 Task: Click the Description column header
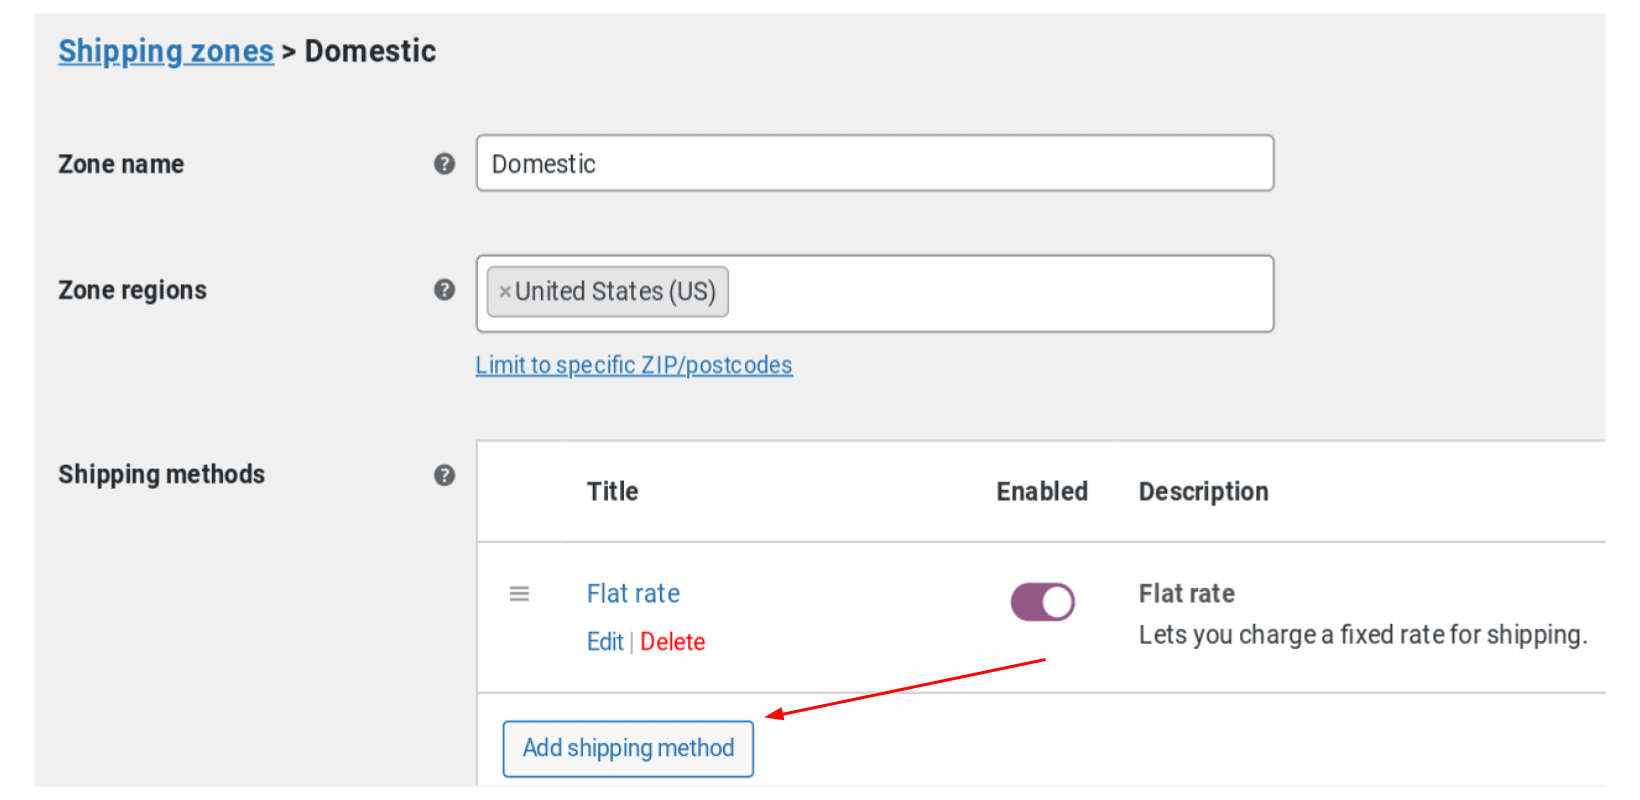coord(1203,491)
